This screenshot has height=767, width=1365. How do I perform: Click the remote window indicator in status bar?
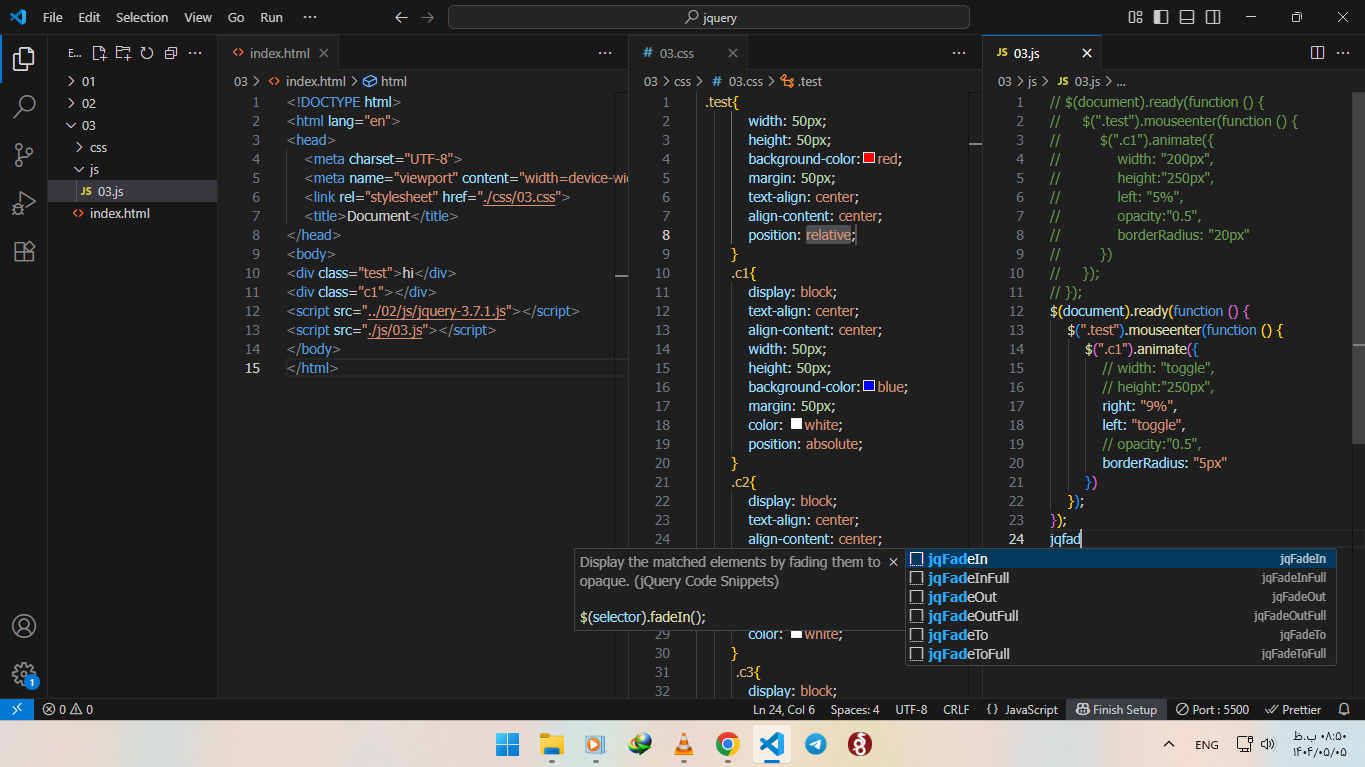17,709
